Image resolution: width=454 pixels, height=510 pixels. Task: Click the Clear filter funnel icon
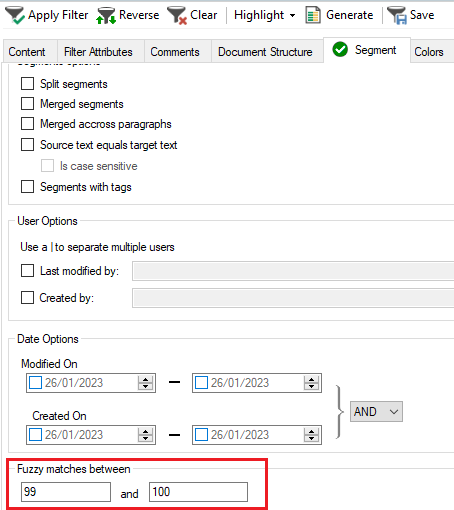pos(177,15)
